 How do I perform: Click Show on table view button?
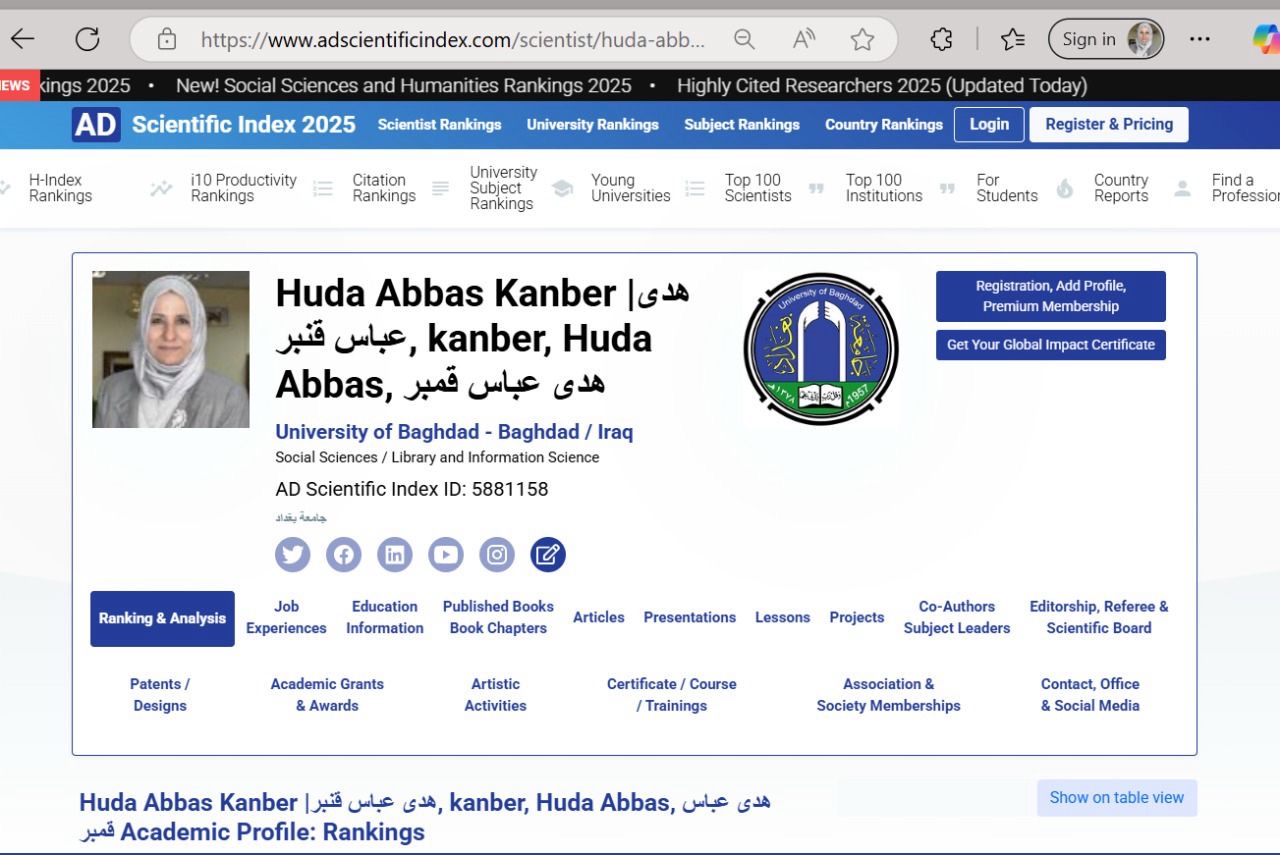1116,798
